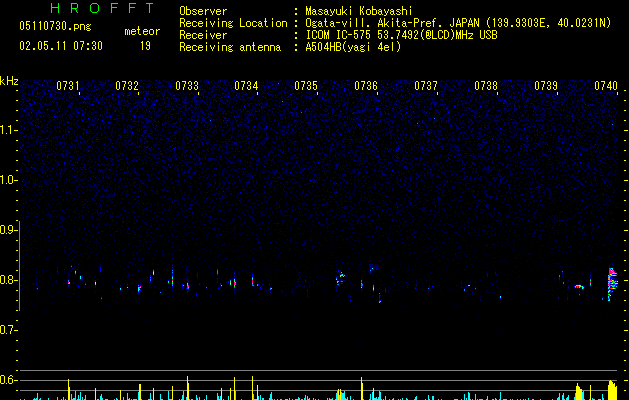
Task: Click the 1.1 kHz axis label
Action: tap(8, 130)
